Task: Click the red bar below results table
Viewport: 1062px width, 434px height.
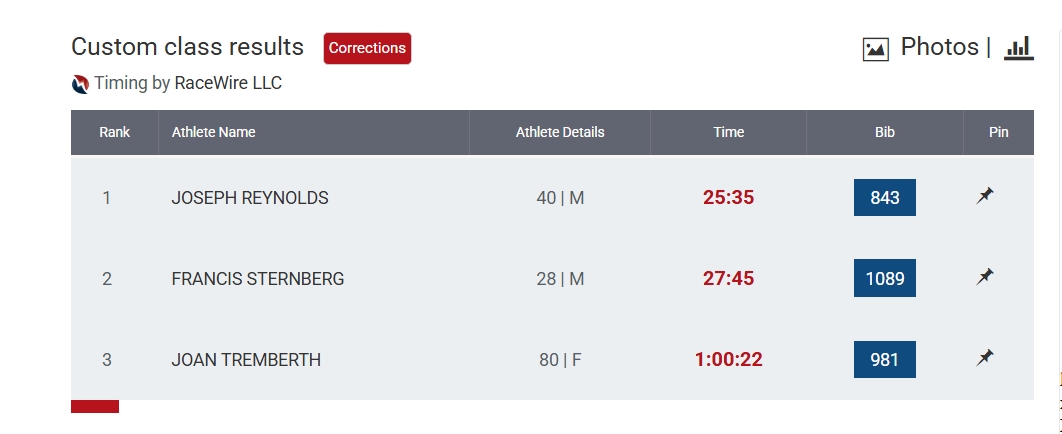Action: [x=95, y=406]
